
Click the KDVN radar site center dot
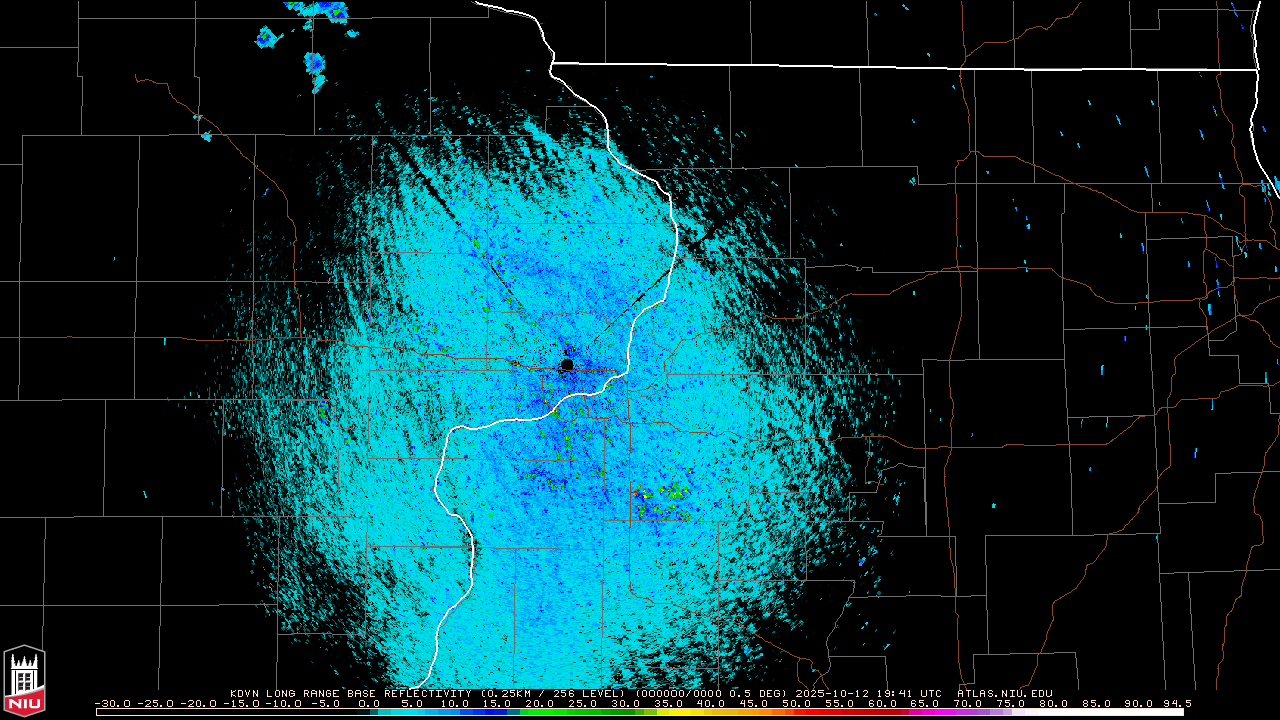pos(567,365)
